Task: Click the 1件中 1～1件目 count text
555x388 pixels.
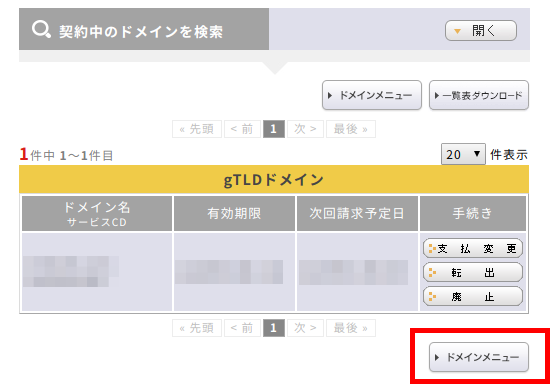Action: (66, 155)
